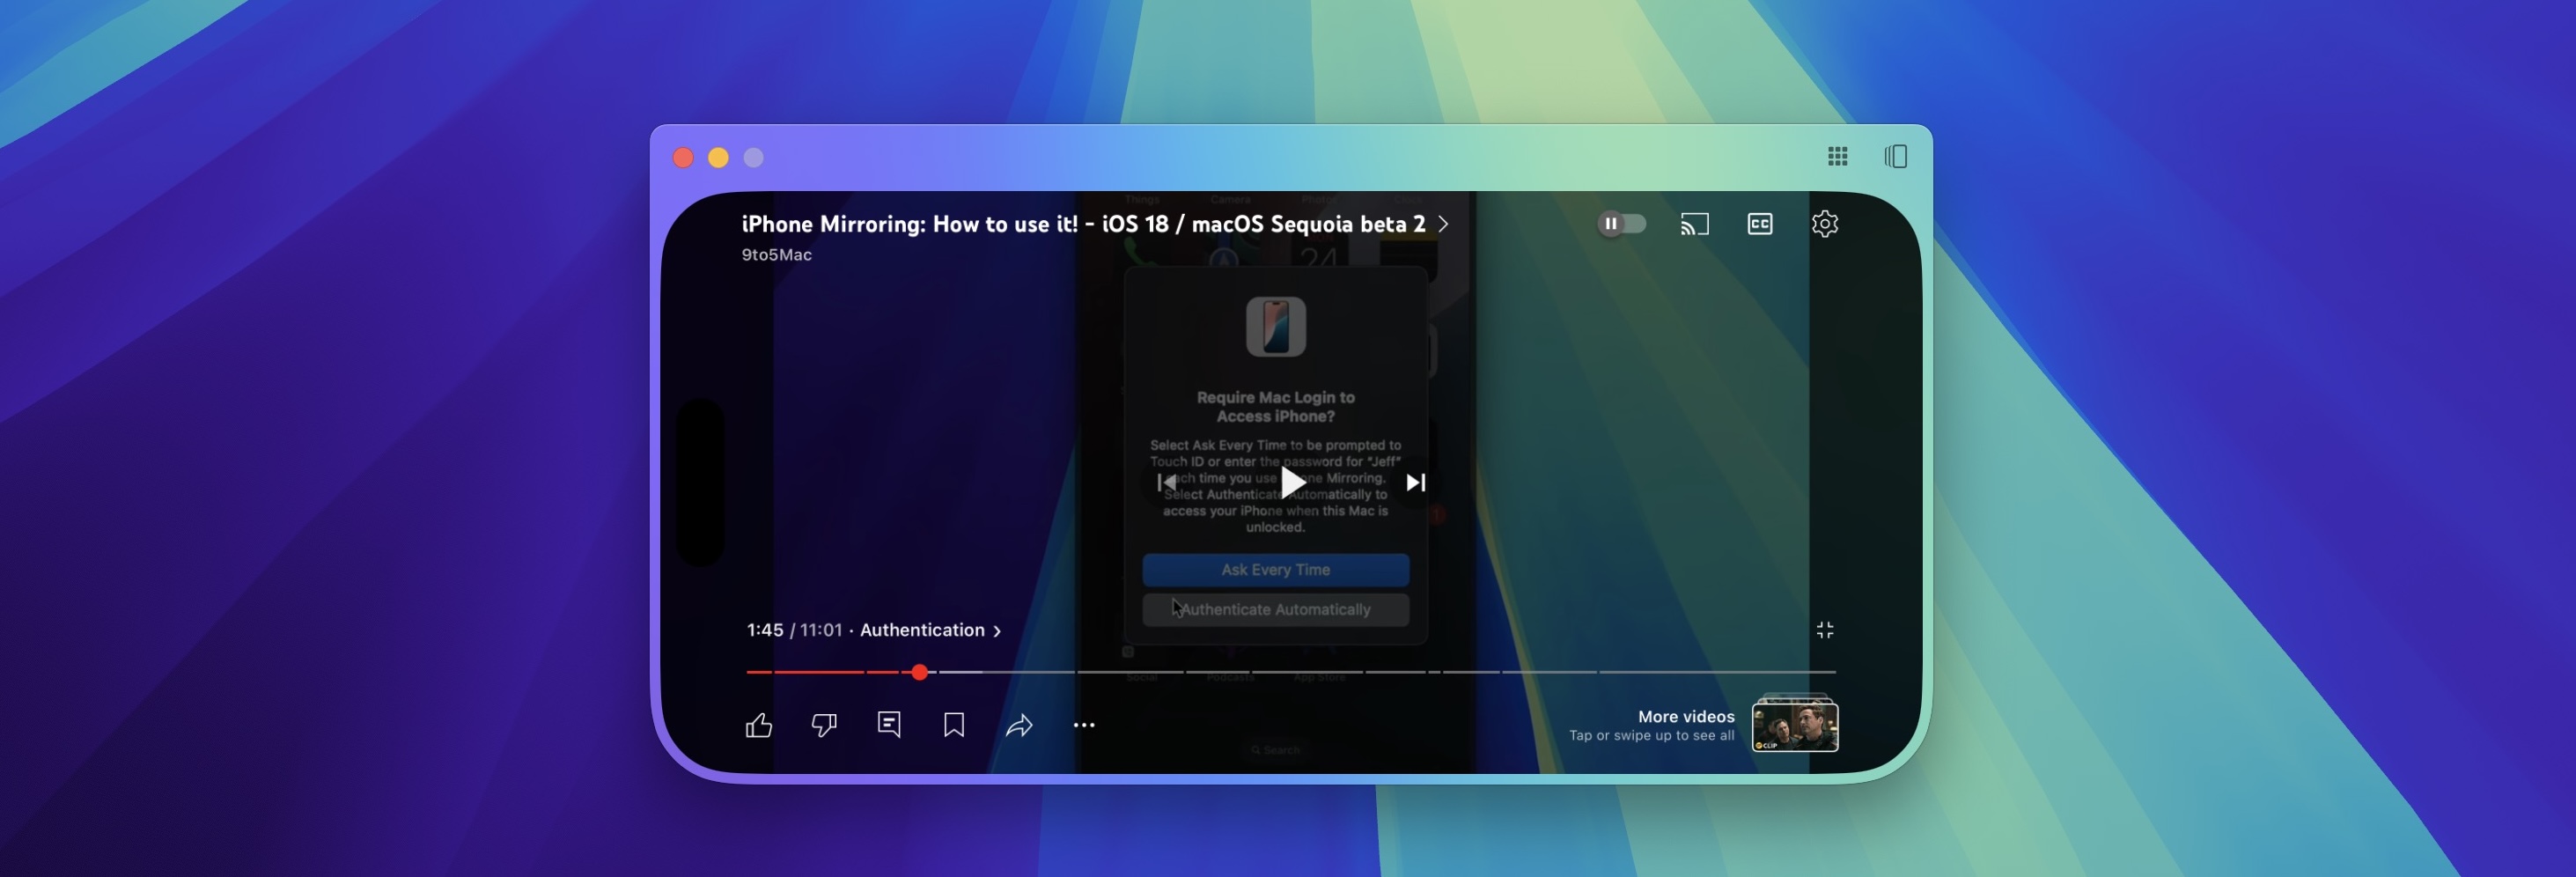
Task: Enable closed captions
Action: click(1760, 223)
